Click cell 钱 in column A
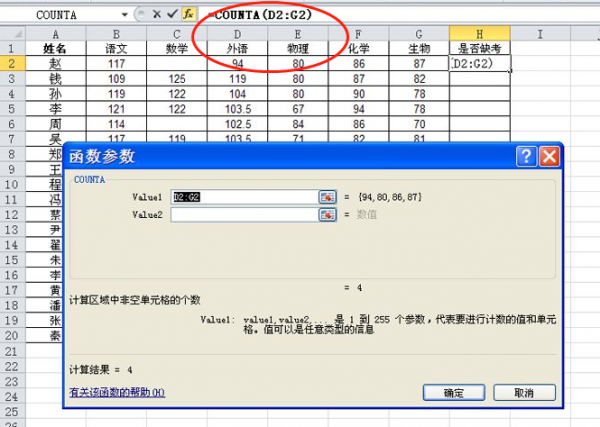 [56, 79]
